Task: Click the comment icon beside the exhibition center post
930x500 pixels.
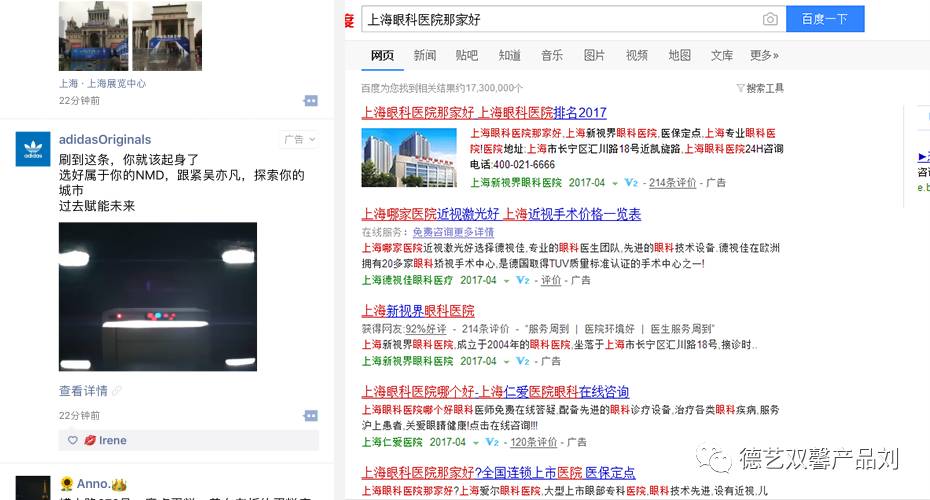Action: [x=311, y=101]
